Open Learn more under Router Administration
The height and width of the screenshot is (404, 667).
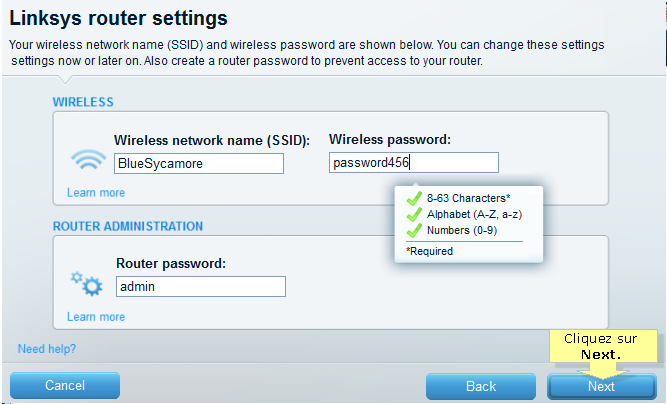click(x=96, y=317)
